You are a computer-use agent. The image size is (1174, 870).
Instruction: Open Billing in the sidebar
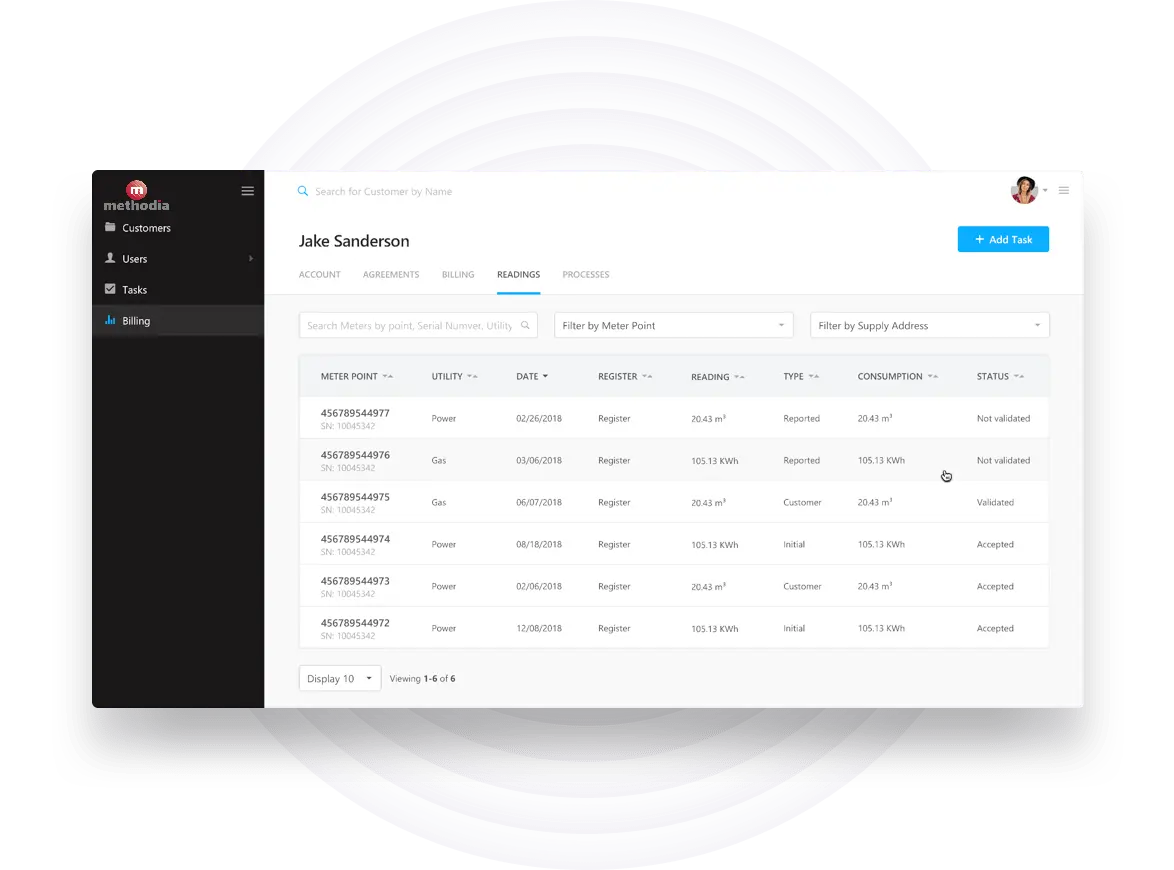point(178,320)
